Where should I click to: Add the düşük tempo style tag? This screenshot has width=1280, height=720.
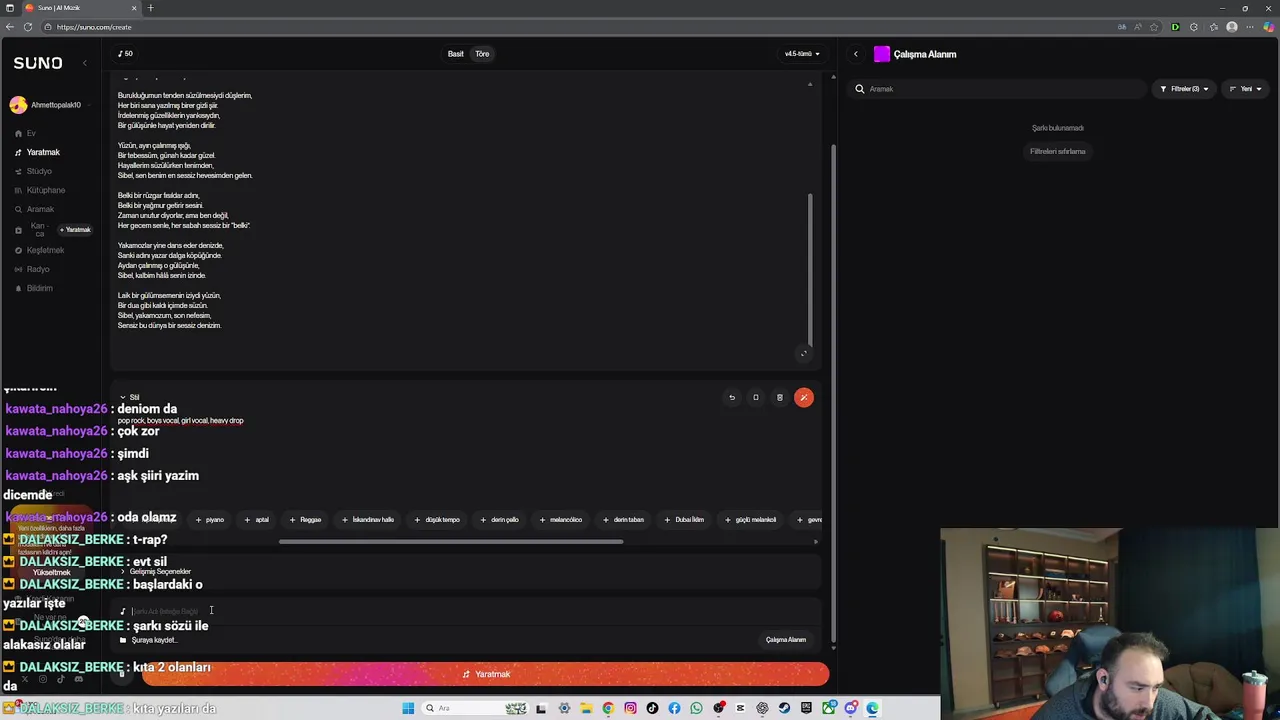click(437, 520)
